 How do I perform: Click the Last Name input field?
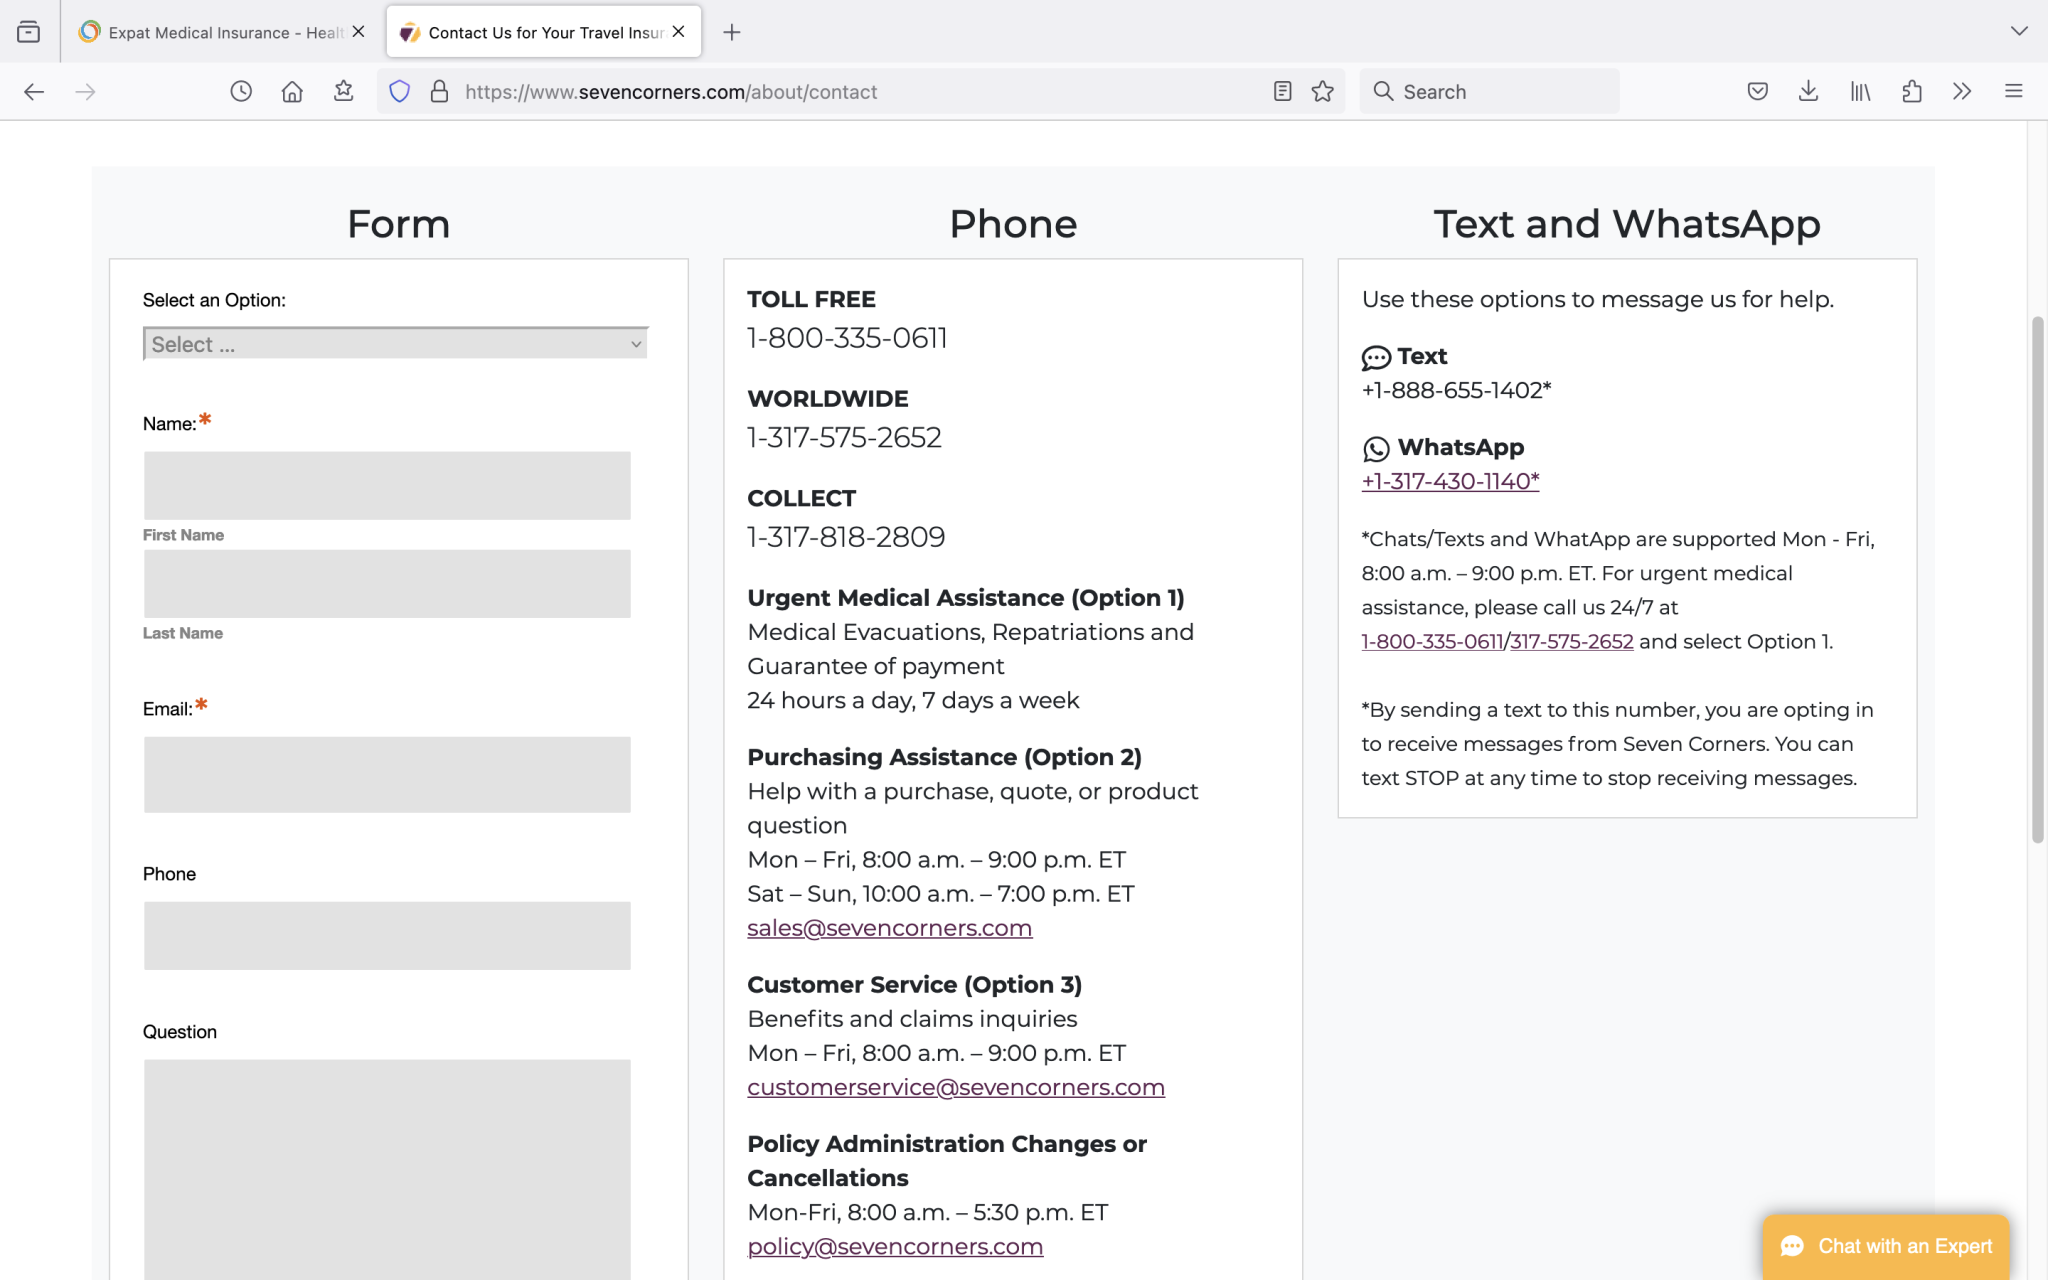click(x=387, y=583)
